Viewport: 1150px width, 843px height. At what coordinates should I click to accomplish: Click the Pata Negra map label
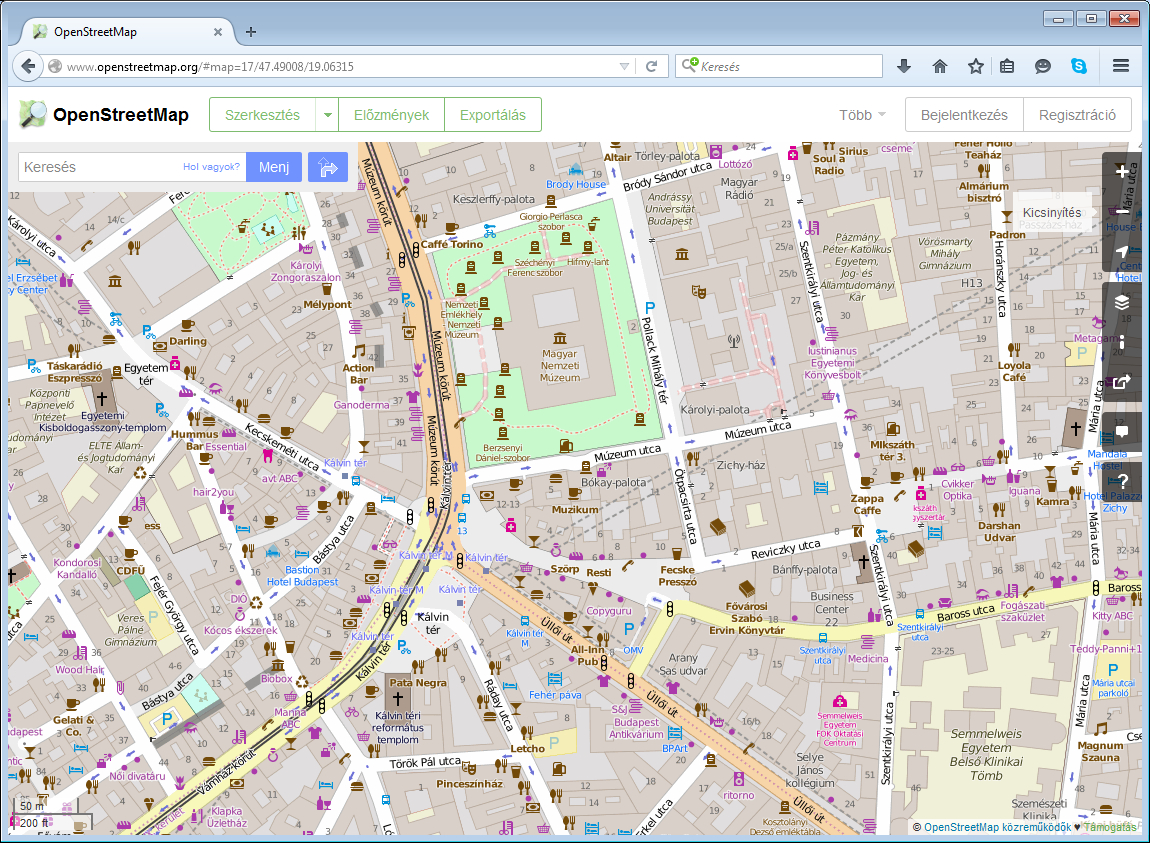(418, 682)
